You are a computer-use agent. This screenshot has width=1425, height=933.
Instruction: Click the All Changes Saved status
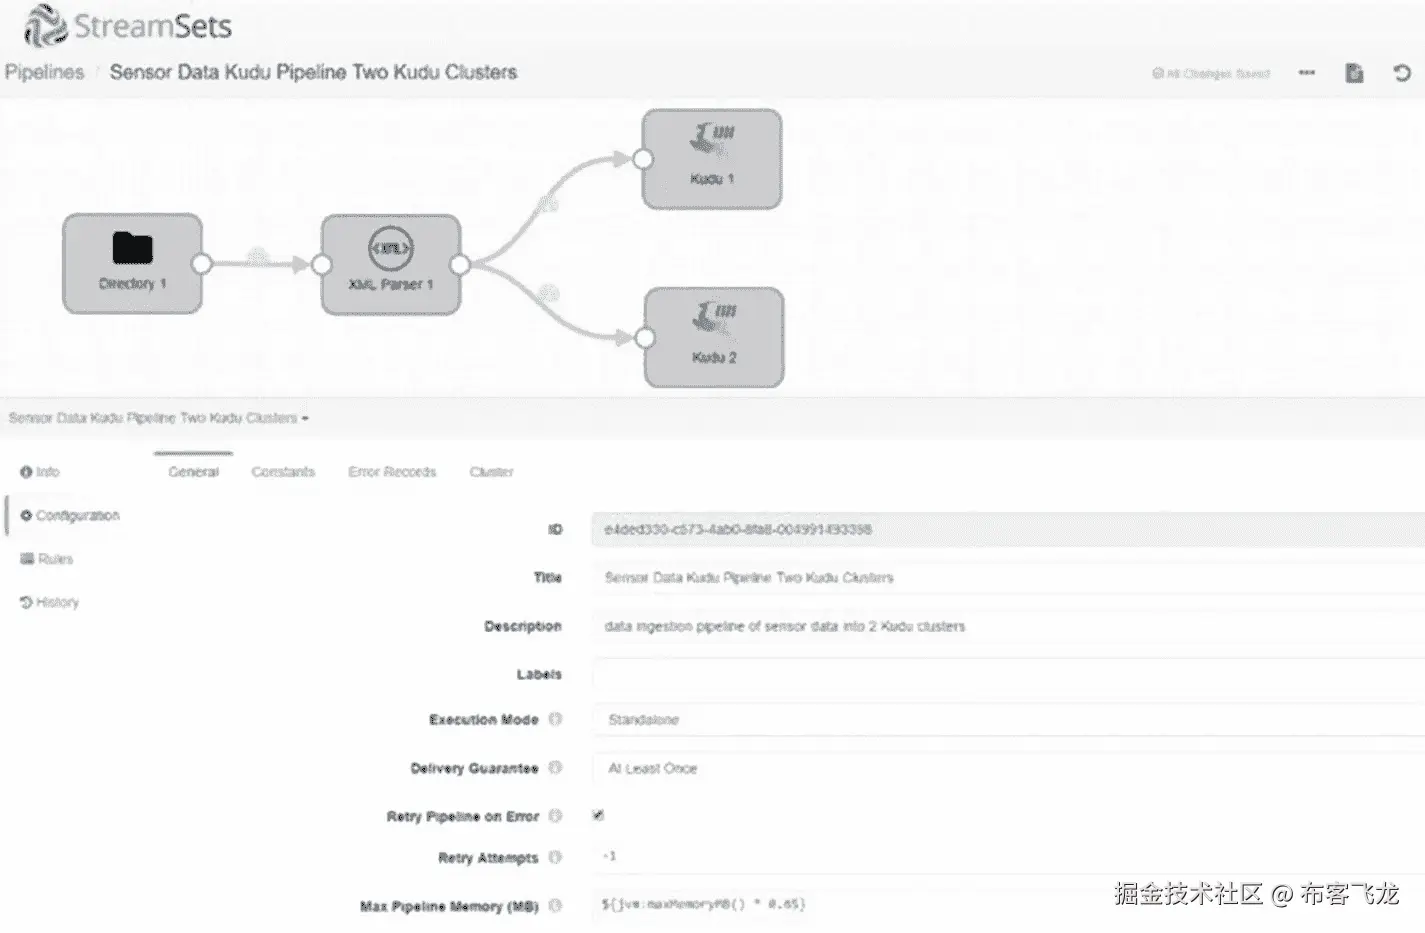pos(1211,74)
